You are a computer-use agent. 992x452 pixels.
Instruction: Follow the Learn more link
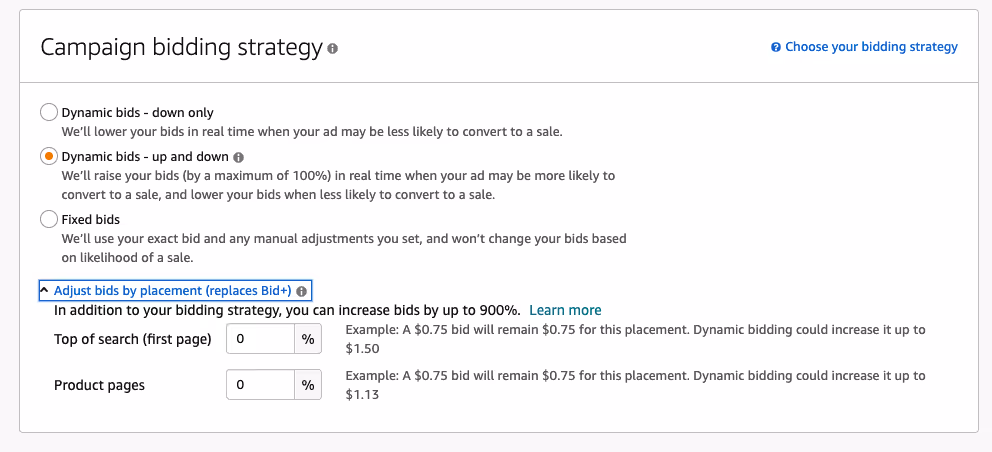[x=565, y=310]
